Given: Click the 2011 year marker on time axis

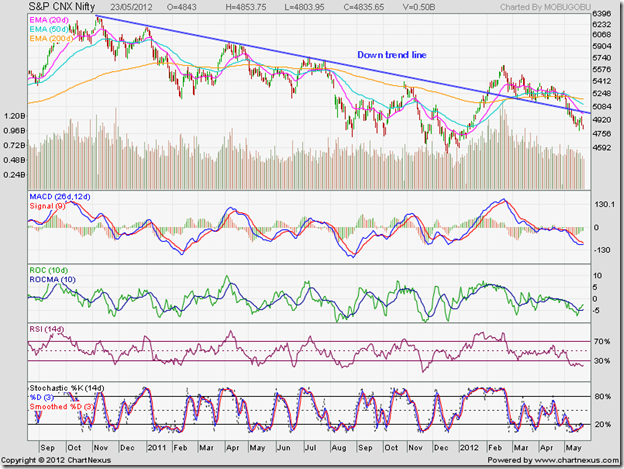Looking at the screenshot, I should tap(156, 448).
